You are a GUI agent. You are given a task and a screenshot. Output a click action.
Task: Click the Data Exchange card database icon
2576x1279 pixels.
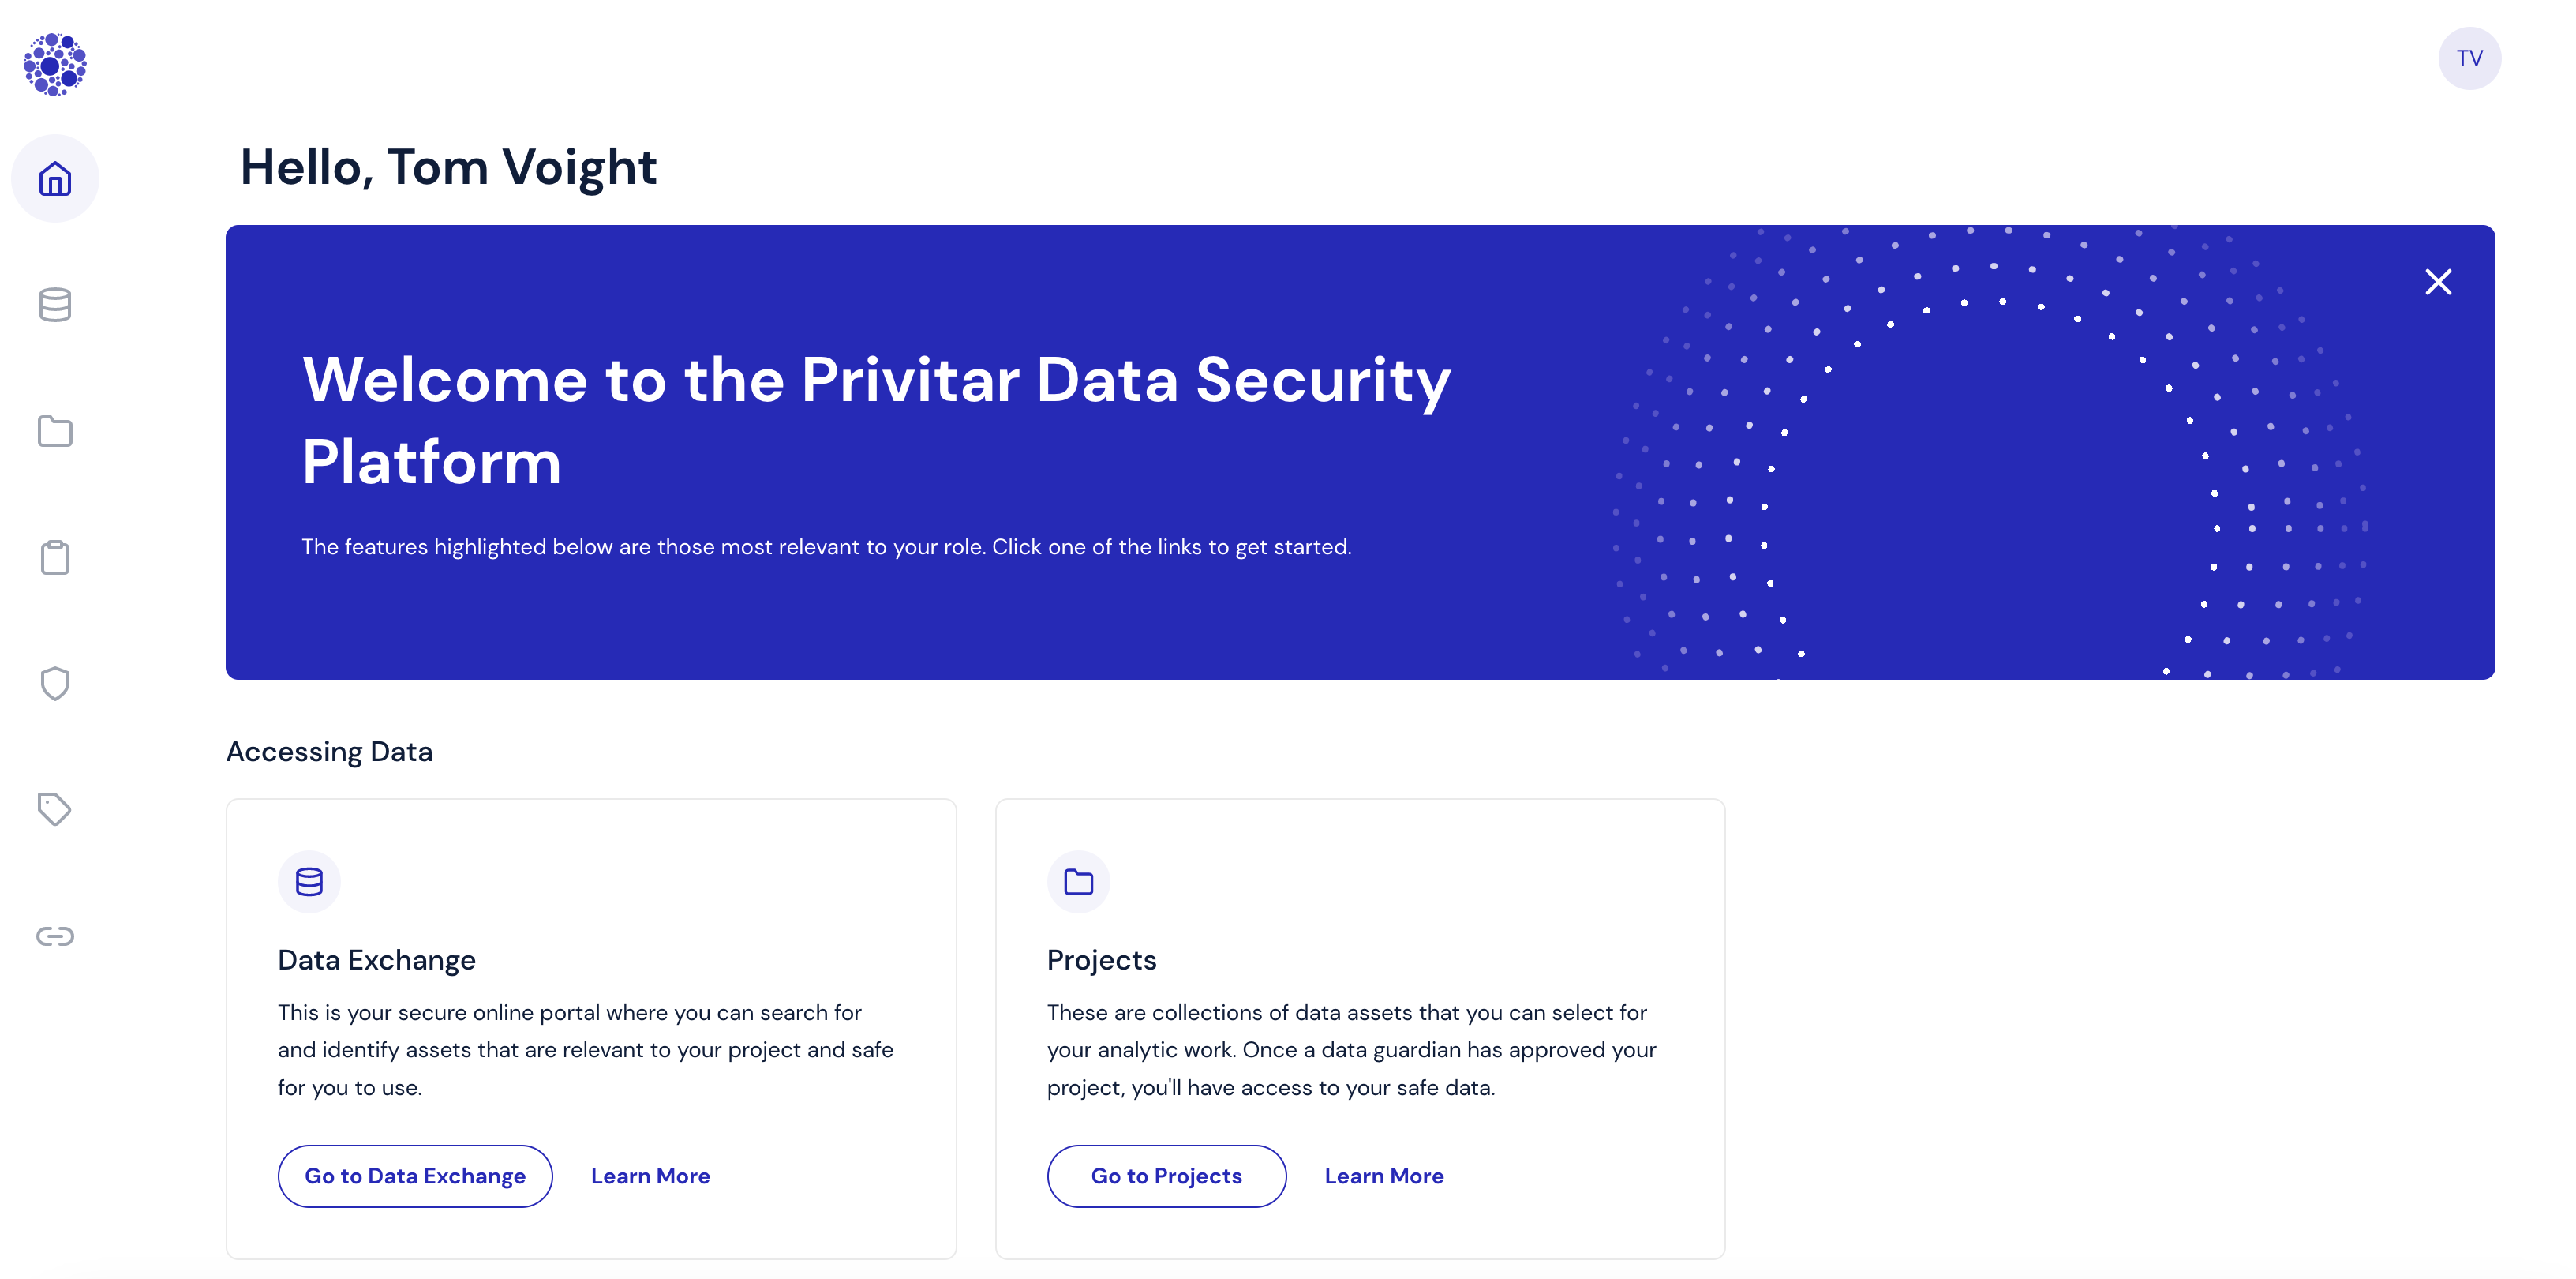click(x=309, y=881)
